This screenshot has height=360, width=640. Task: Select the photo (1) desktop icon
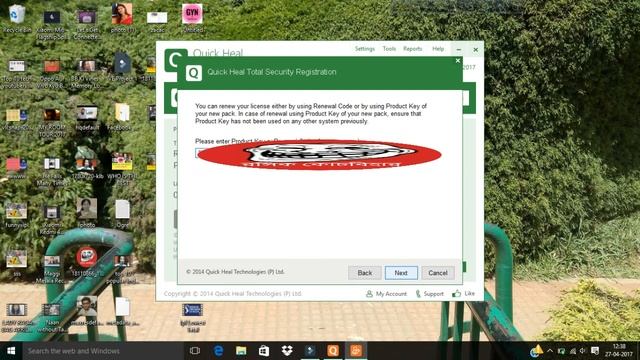click(122, 18)
